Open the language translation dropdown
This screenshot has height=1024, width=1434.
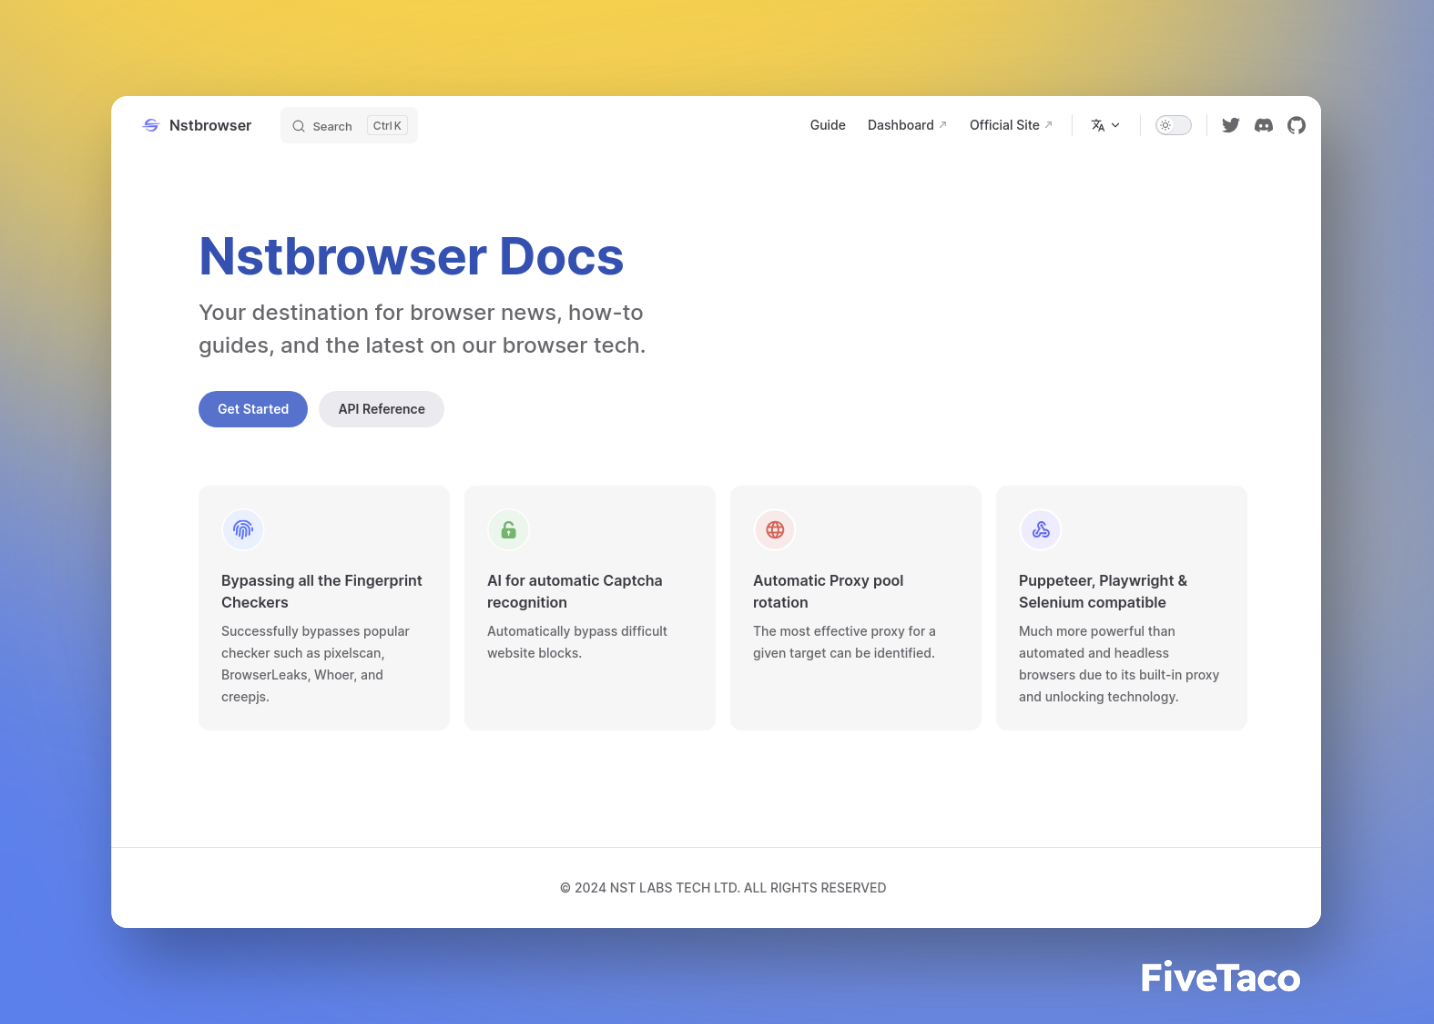click(1105, 125)
